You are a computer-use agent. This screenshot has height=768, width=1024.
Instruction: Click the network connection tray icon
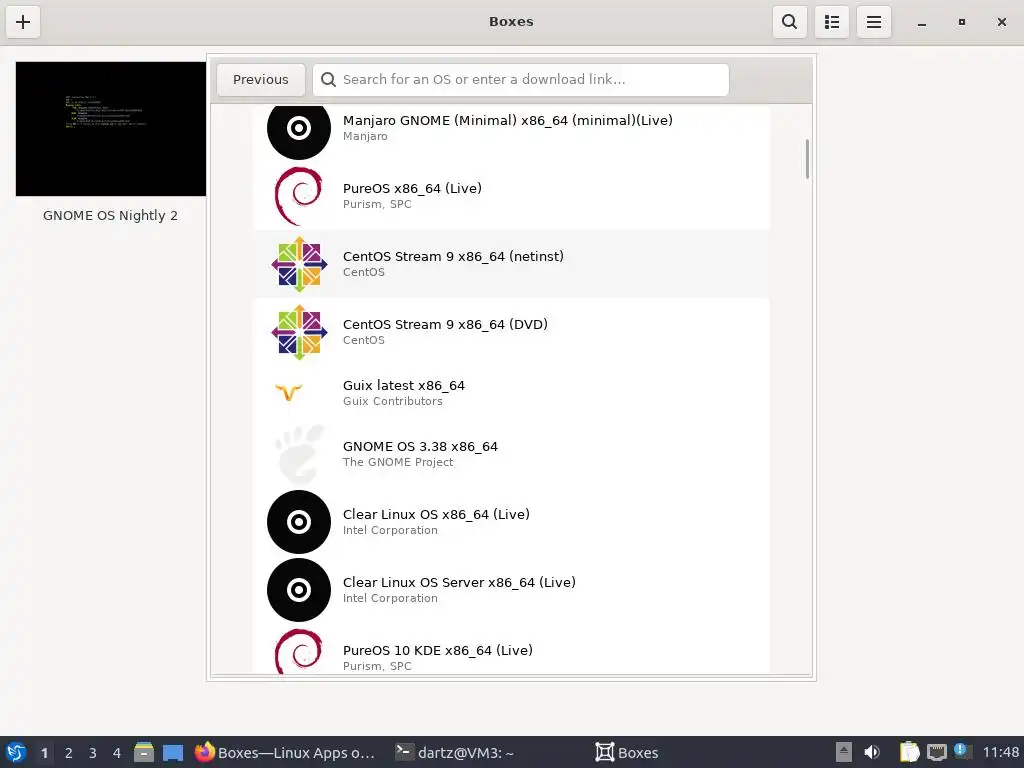(x=936, y=752)
